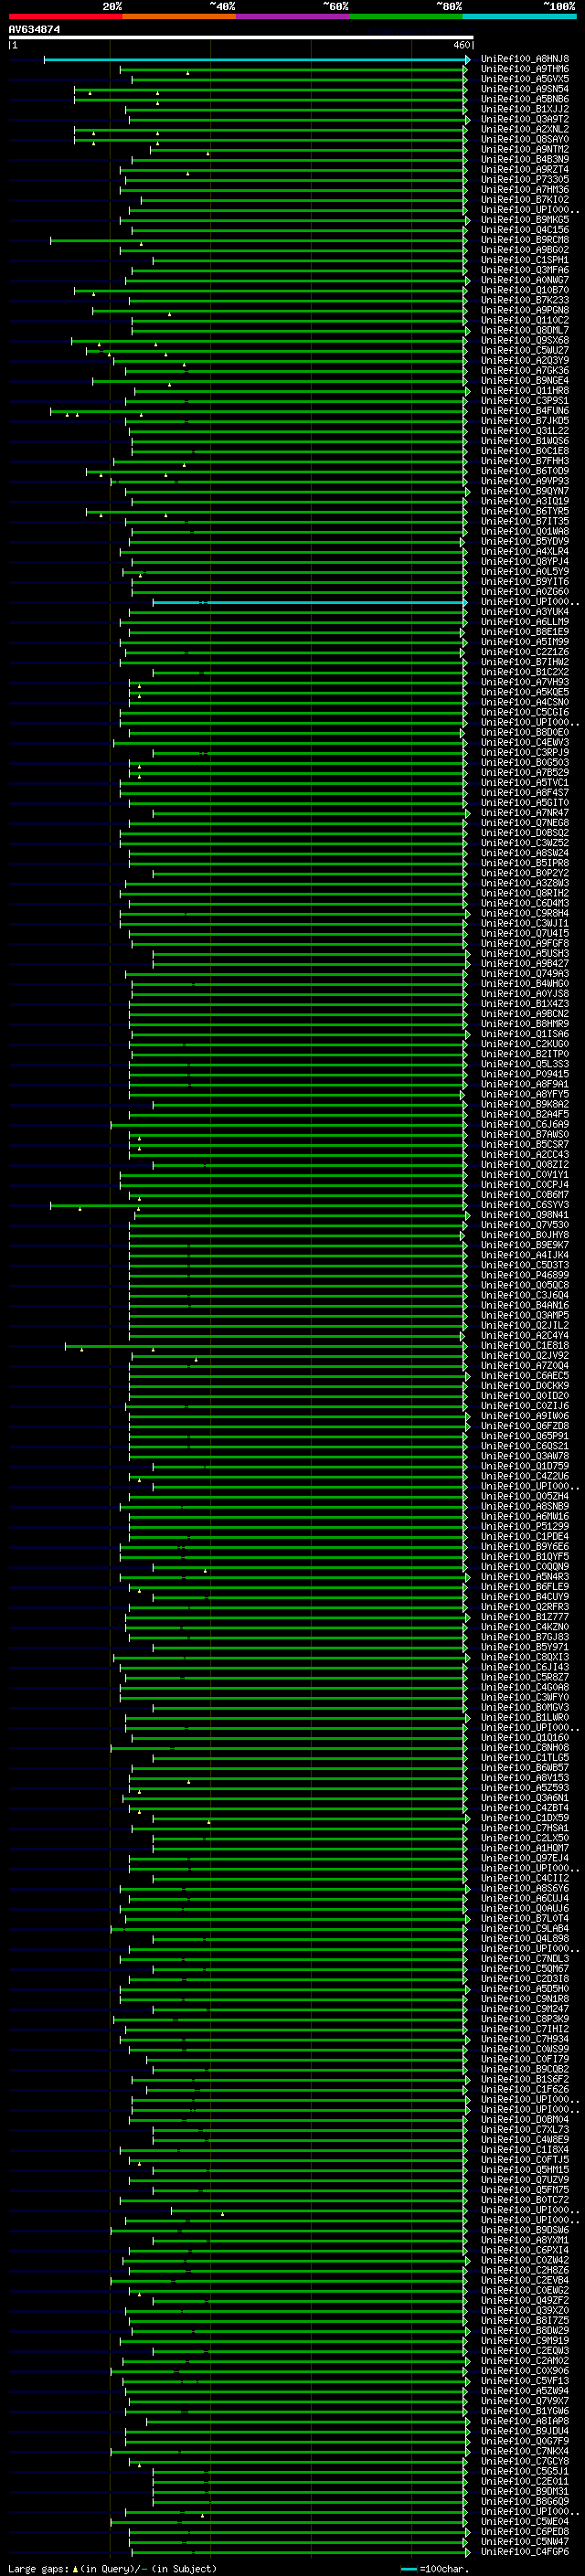585x2576 pixels.
Task: Pick hit label UniRef100_C6PED8
Action: coord(525,2531)
